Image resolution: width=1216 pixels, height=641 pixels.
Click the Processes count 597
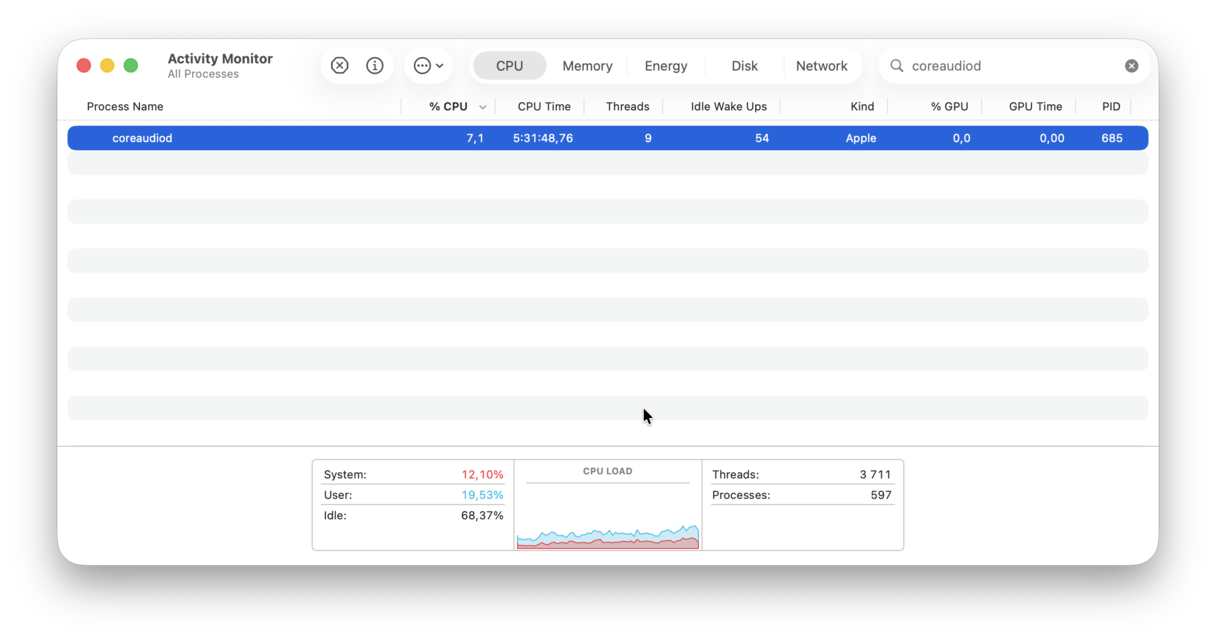(x=881, y=495)
